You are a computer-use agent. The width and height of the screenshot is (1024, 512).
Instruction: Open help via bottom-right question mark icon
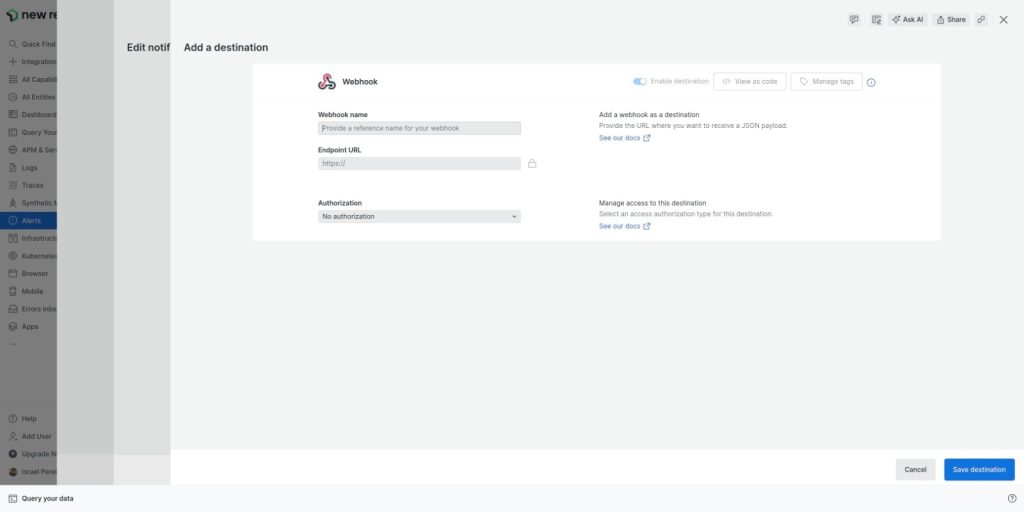tap(1011, 498)
